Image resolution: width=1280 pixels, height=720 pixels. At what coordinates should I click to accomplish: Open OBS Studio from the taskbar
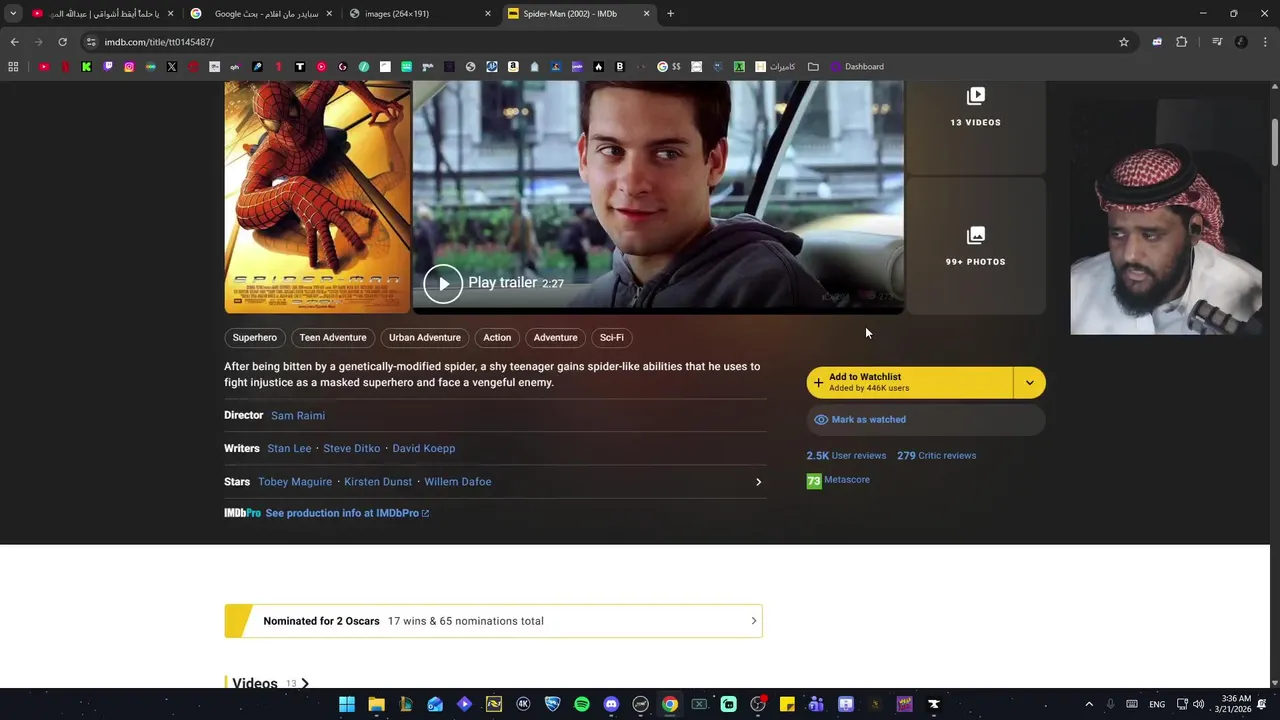click(x=758, y=704)
